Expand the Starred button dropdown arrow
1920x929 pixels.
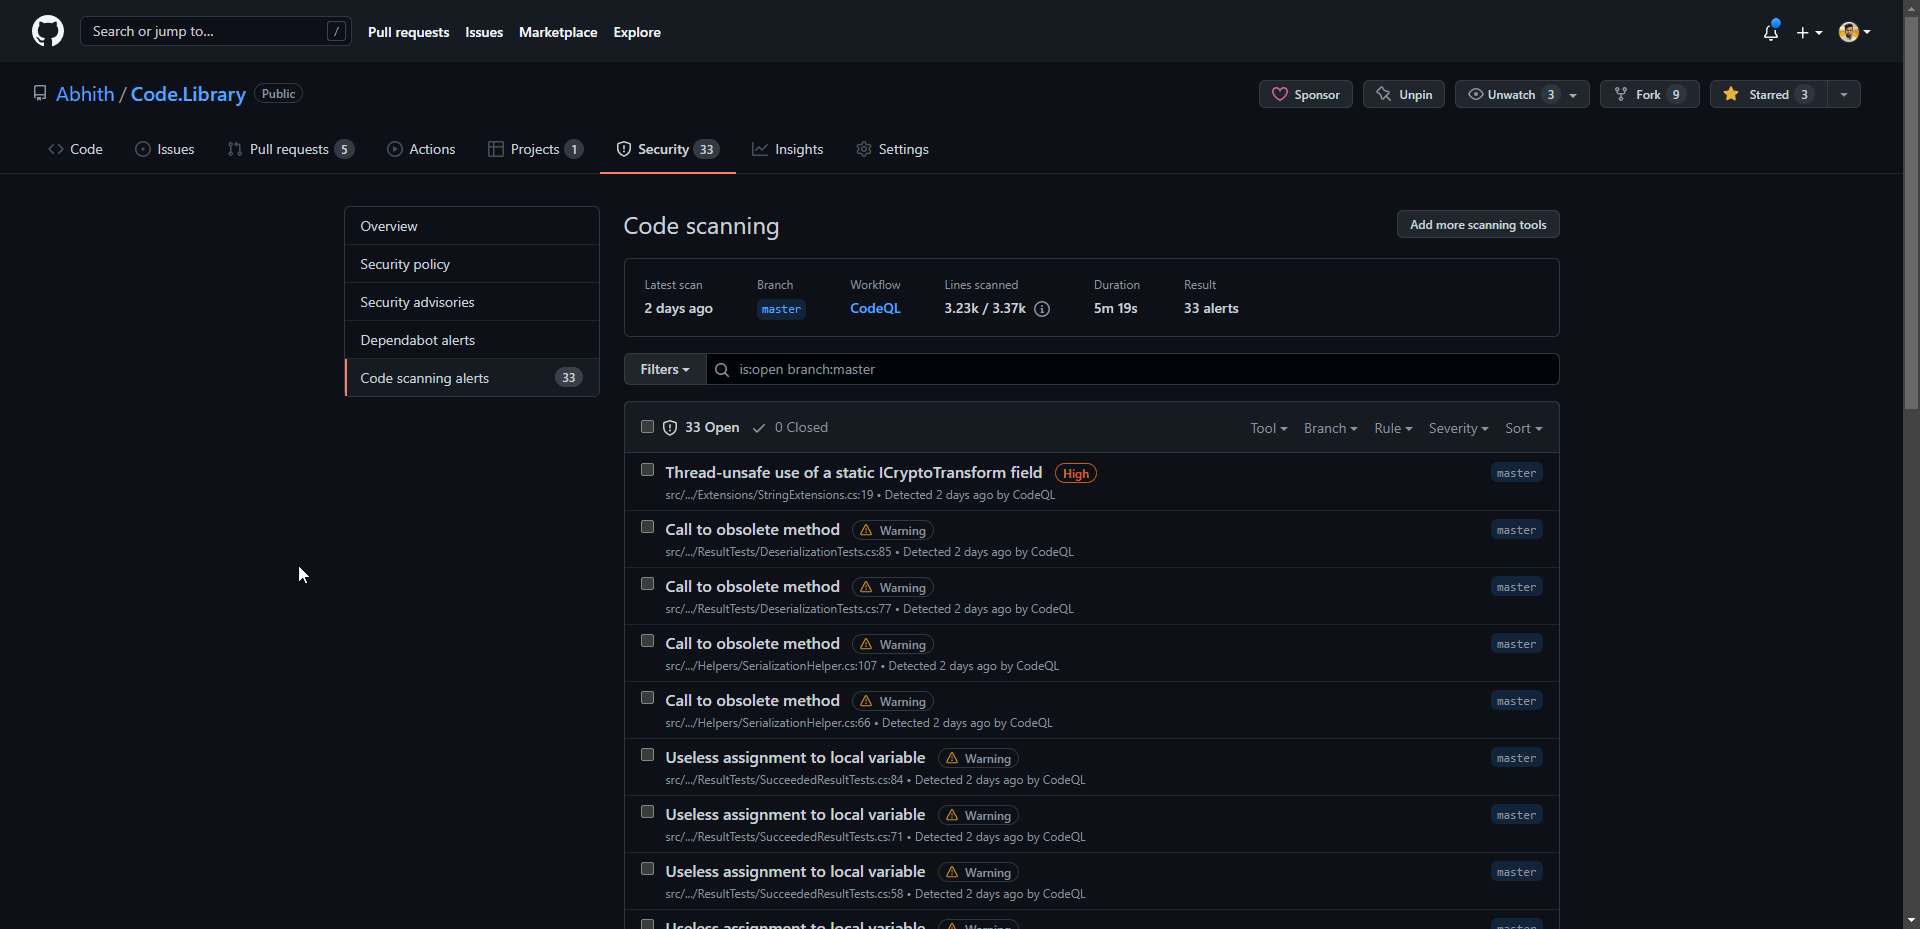(x=1844, y=94)
